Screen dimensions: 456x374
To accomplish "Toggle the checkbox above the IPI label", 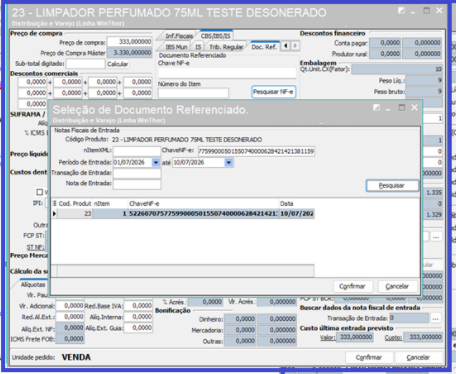I will click(x=39, y=192).
